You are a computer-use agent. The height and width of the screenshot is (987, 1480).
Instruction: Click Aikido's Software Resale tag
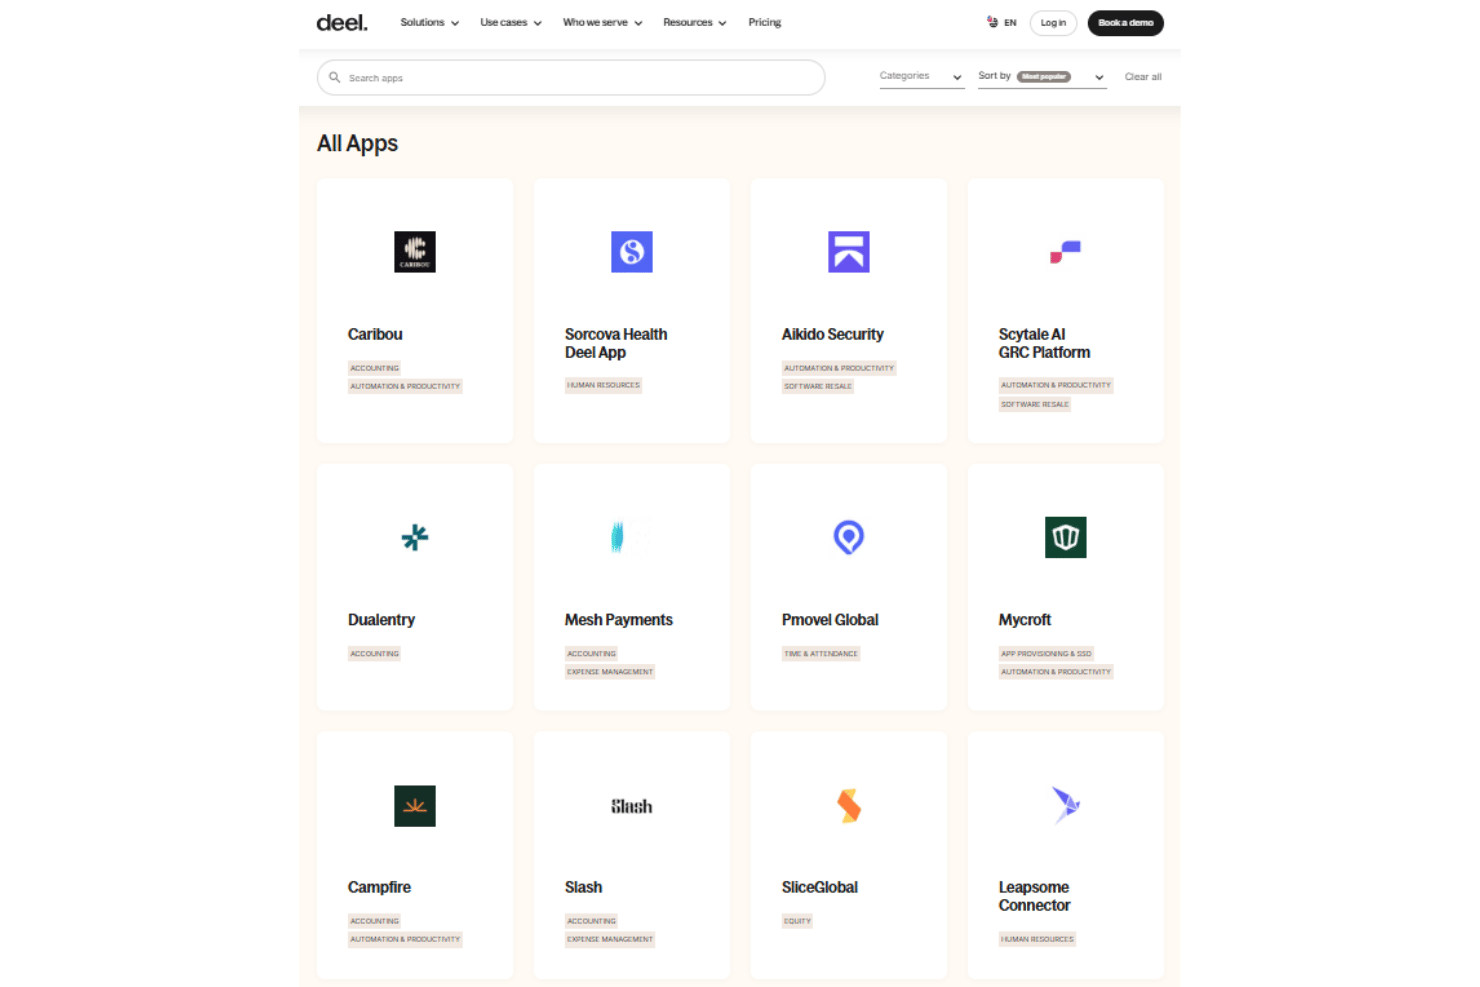[818, 386]
